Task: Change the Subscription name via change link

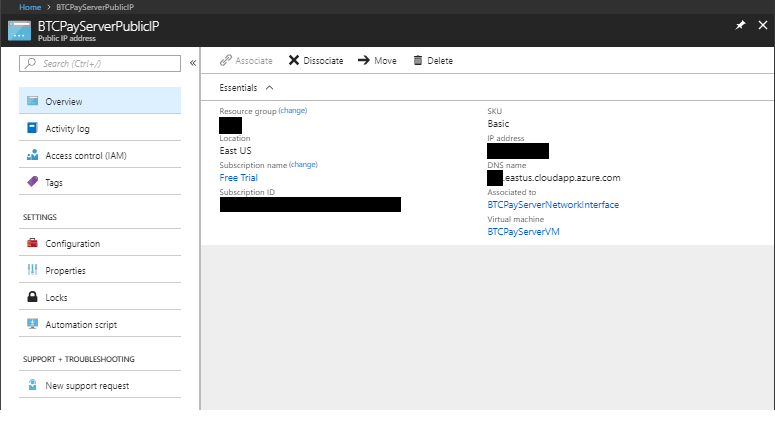Action: tap(303, 165)
